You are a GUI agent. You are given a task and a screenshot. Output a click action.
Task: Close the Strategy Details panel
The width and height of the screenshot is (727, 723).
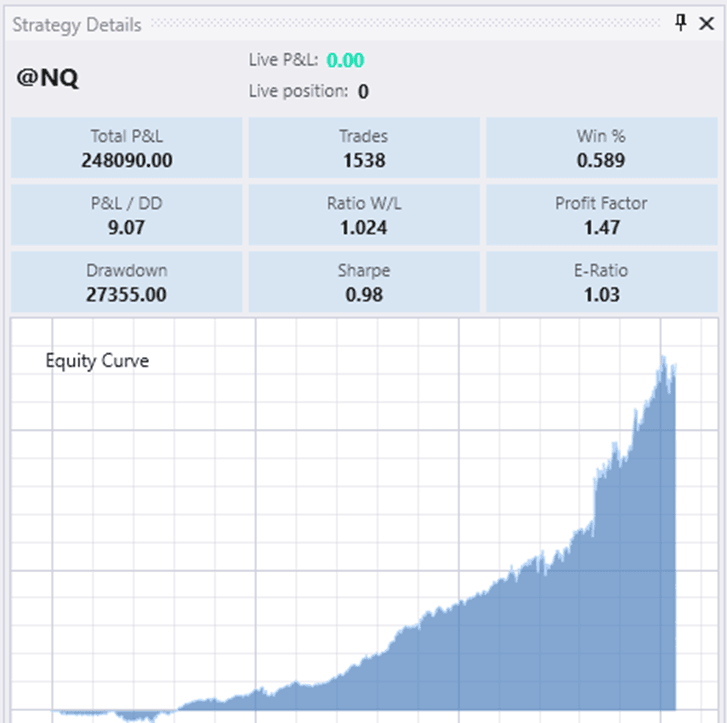click(x=706, y=23)
